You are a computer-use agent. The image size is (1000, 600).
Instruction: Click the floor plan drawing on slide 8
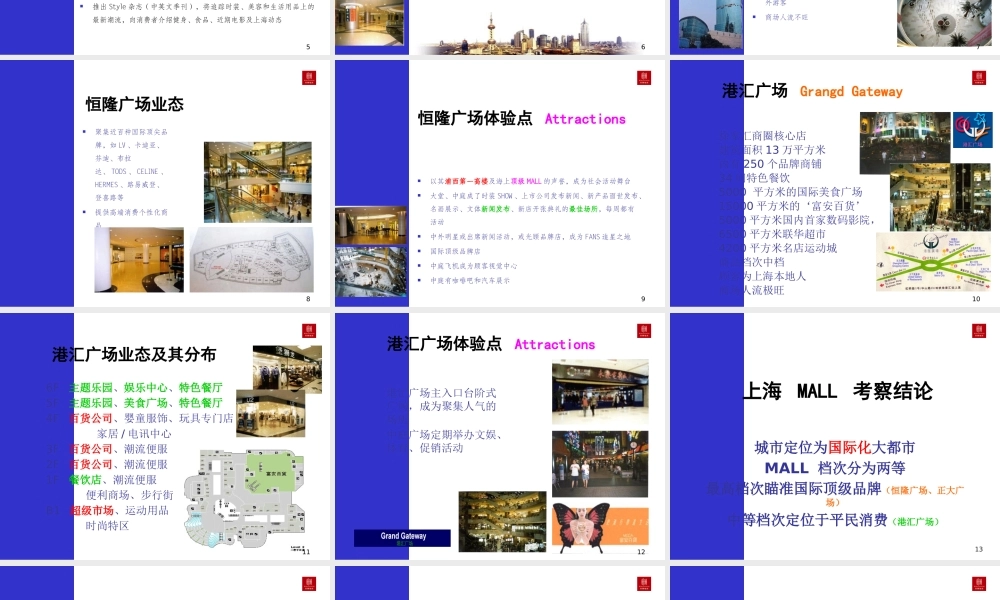point(252,259)
